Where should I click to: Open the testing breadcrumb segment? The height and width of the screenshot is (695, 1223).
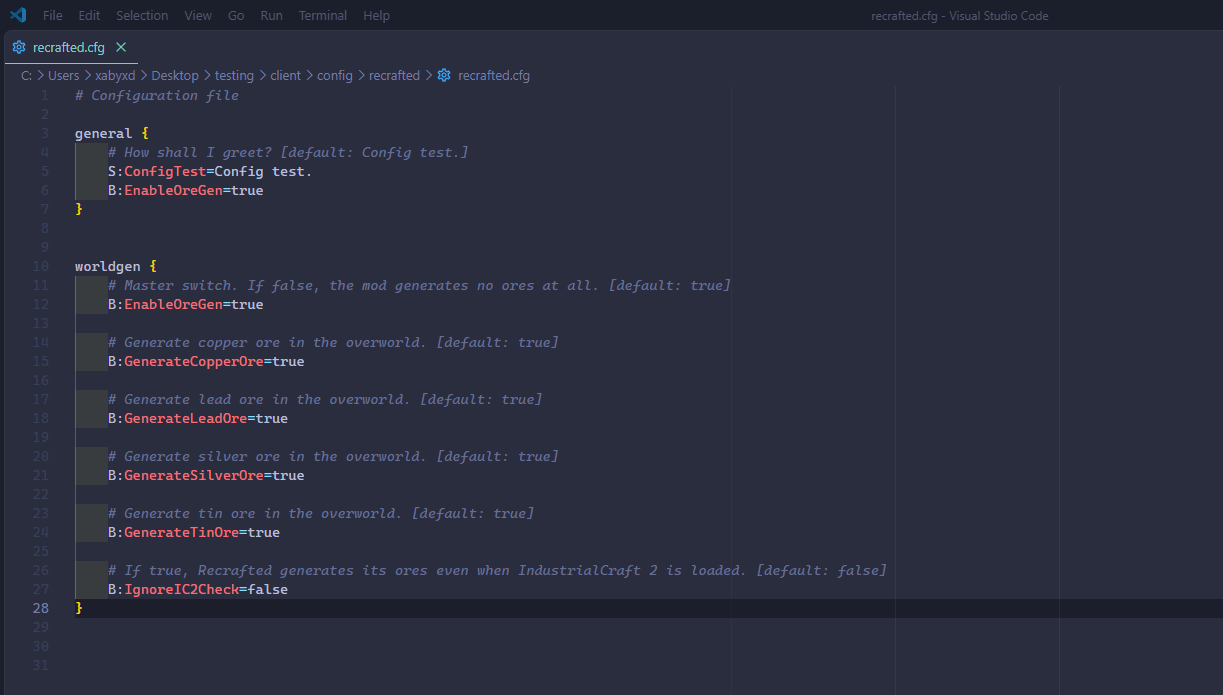click(x=235, y=75)
